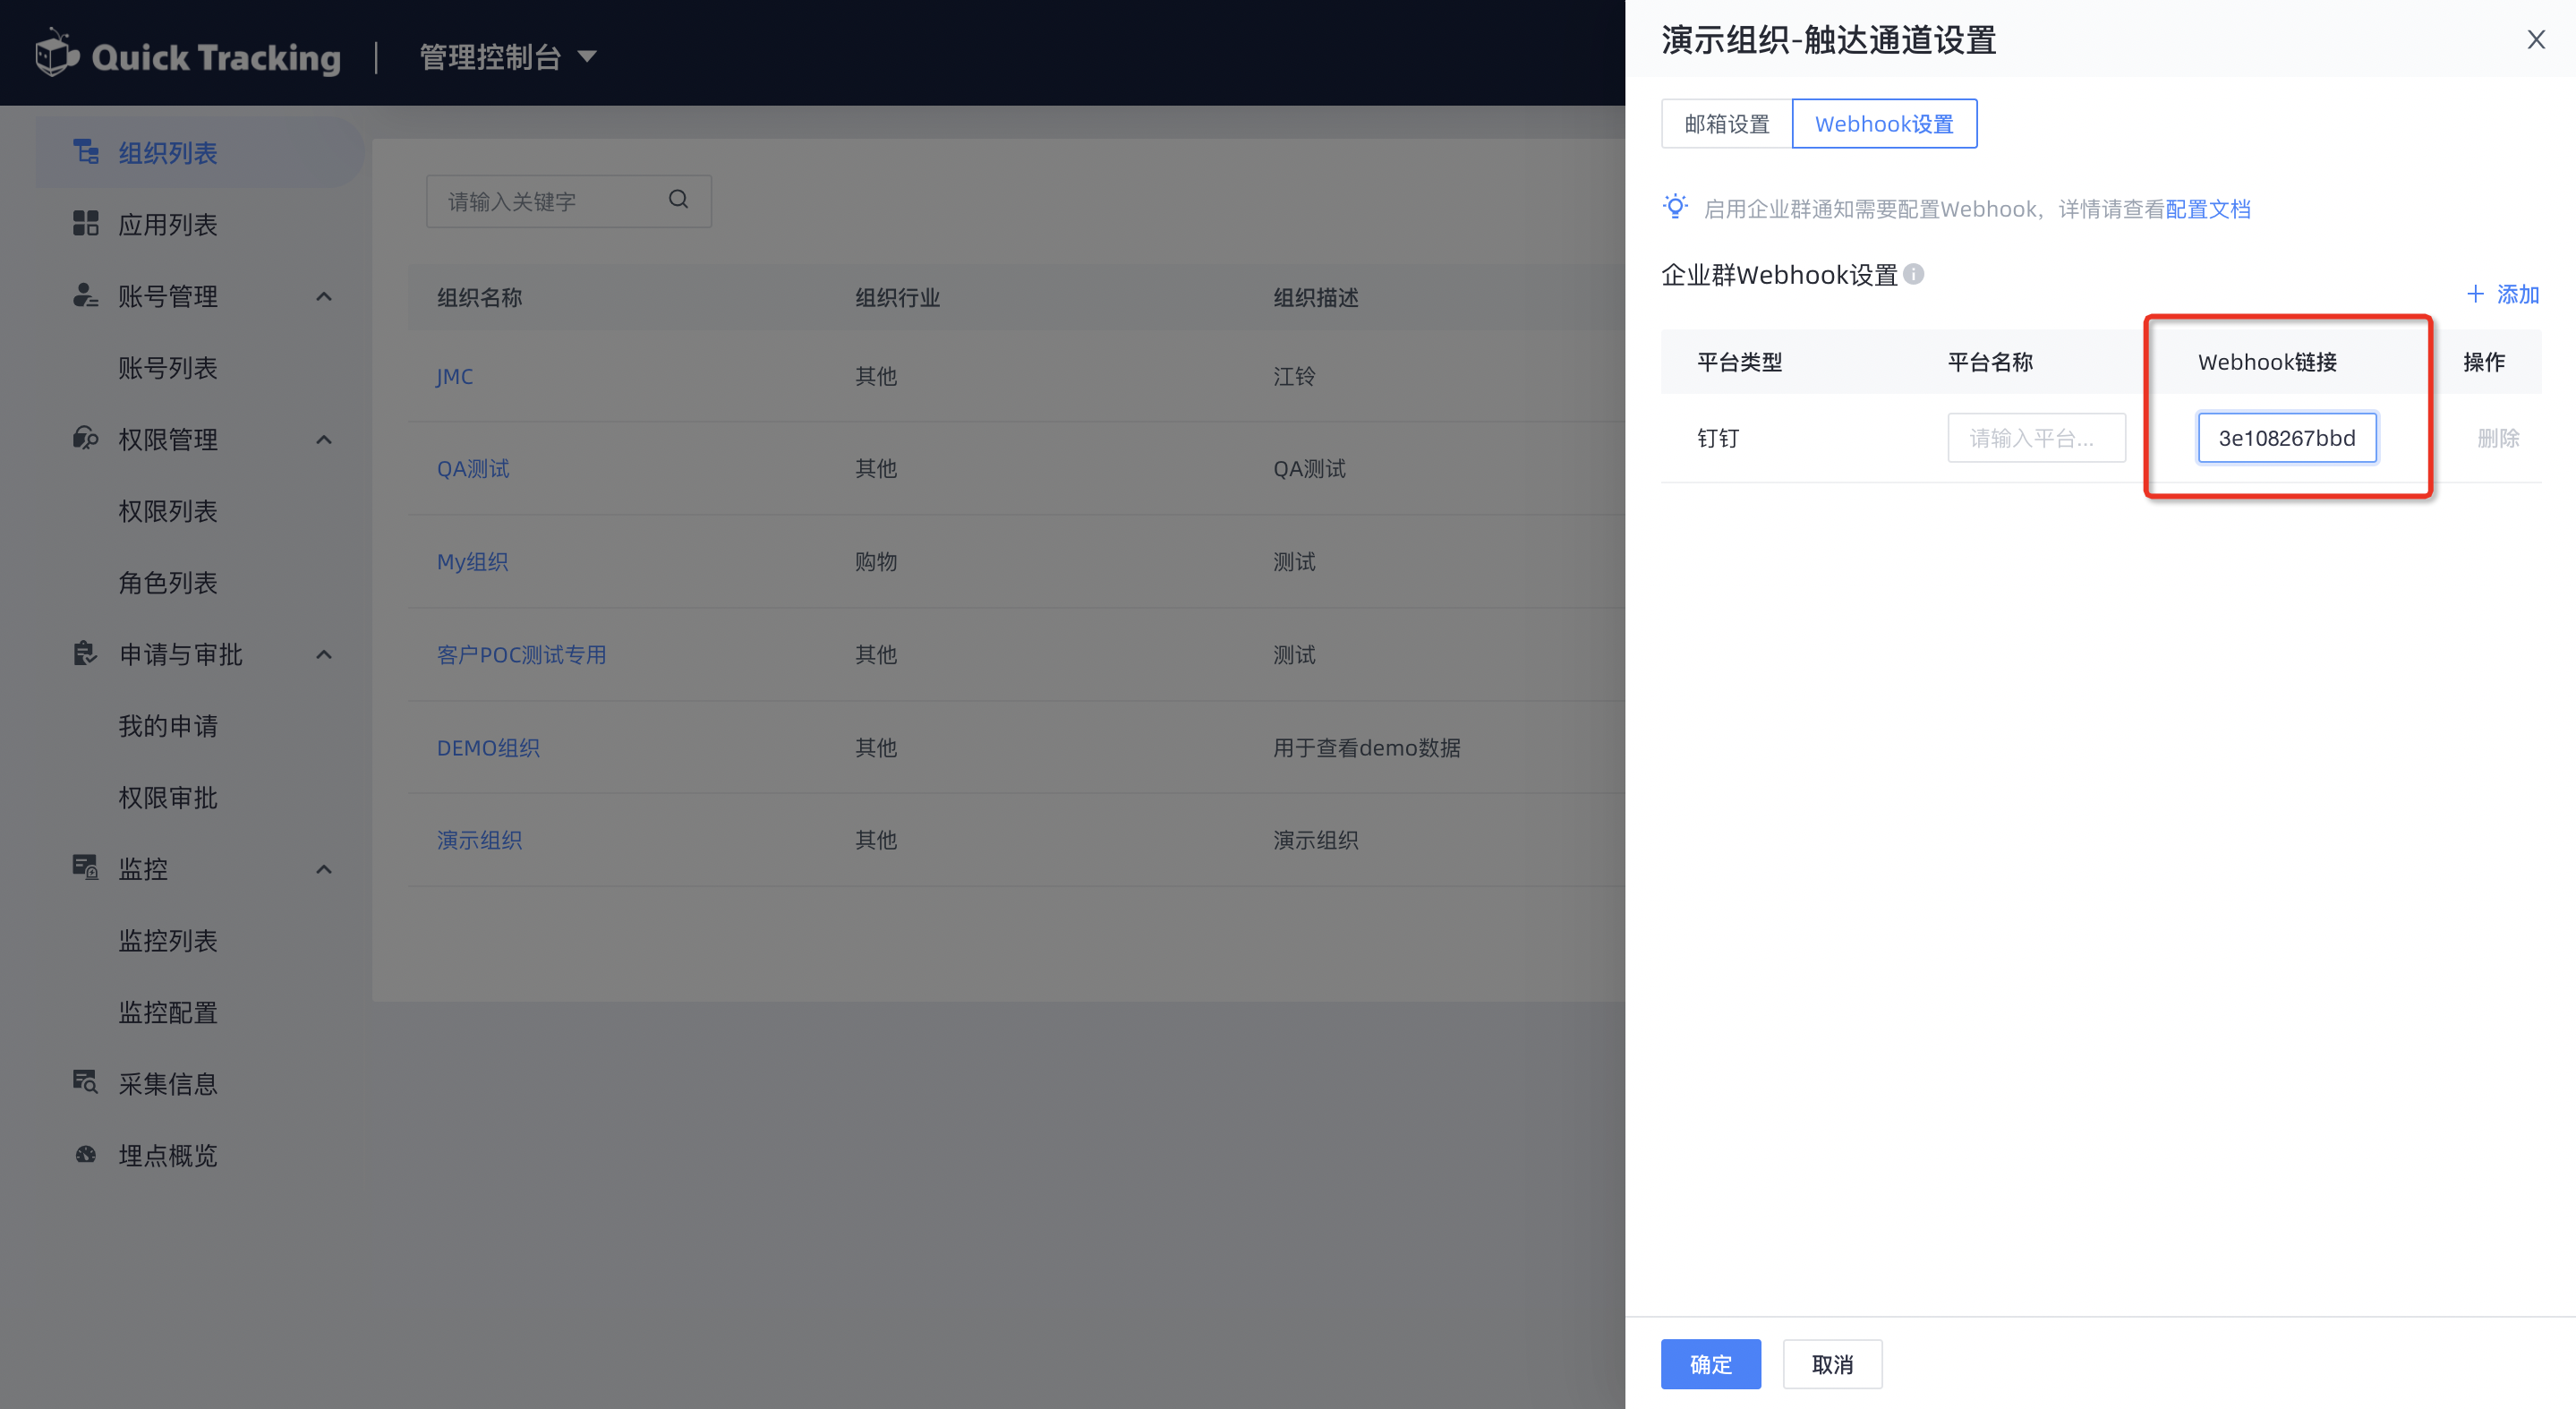The height and width of the screenshot is (1409, 2576).
Task: Click the 确定 button
Action: click(1711, 1364)
